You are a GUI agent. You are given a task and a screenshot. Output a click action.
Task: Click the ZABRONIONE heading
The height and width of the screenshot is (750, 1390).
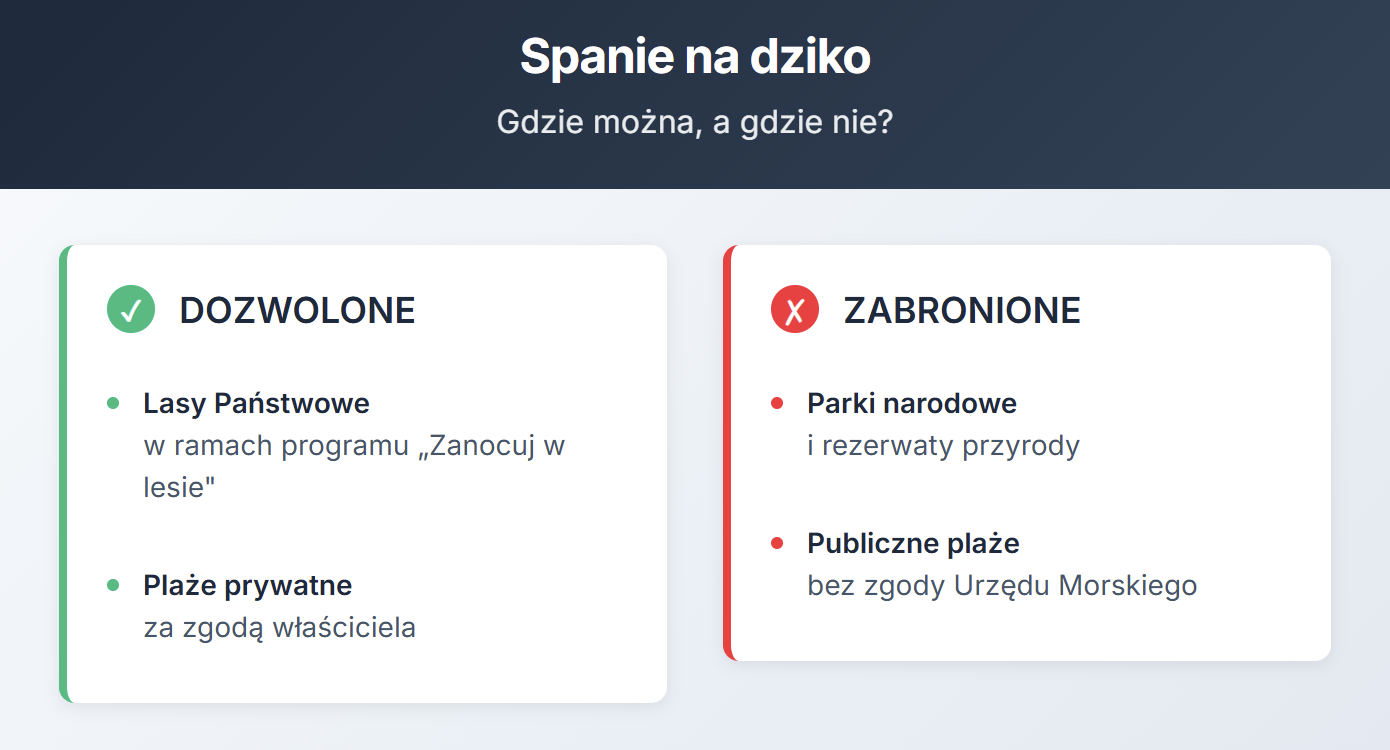pyautogui.click(x=962, y=310)
